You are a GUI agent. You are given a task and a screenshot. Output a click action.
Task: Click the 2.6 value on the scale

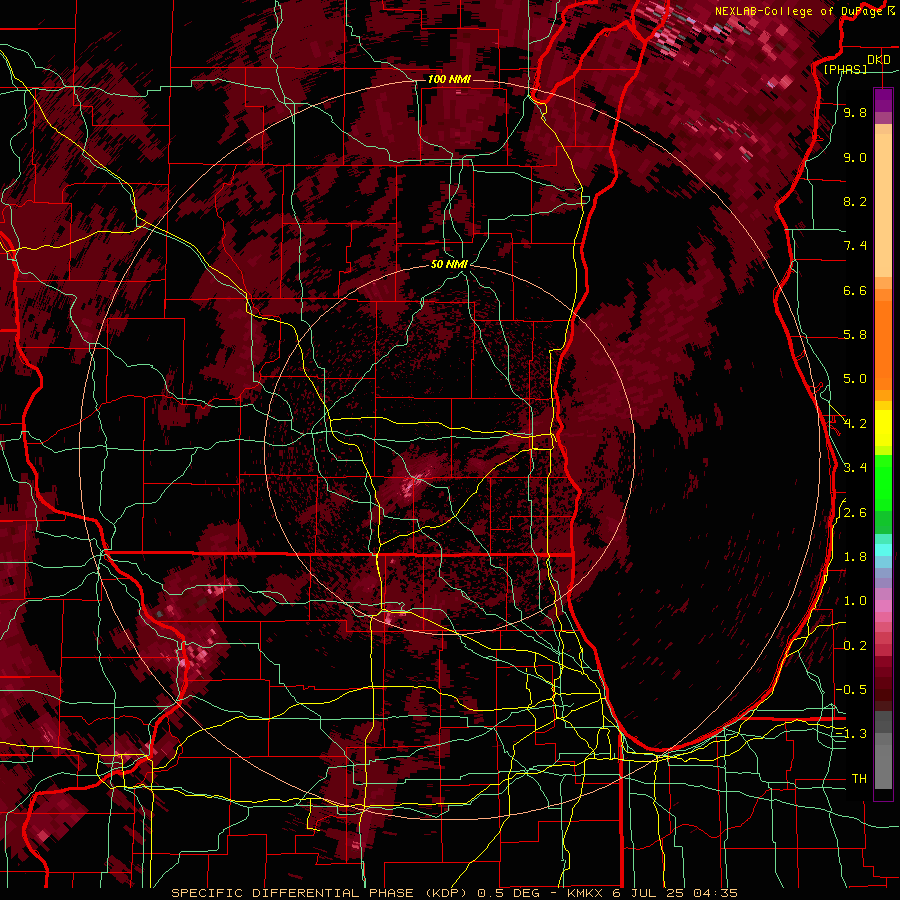[x=855, y=513]
